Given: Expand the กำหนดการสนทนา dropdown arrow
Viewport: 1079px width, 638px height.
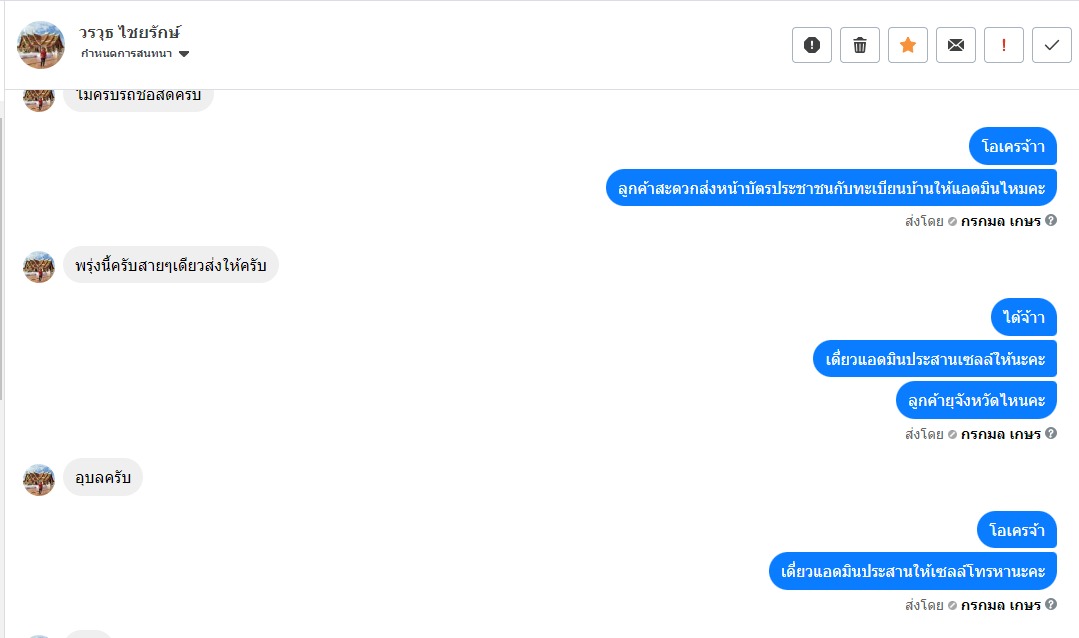Looking at the screenshot, I should click(184, 54).
